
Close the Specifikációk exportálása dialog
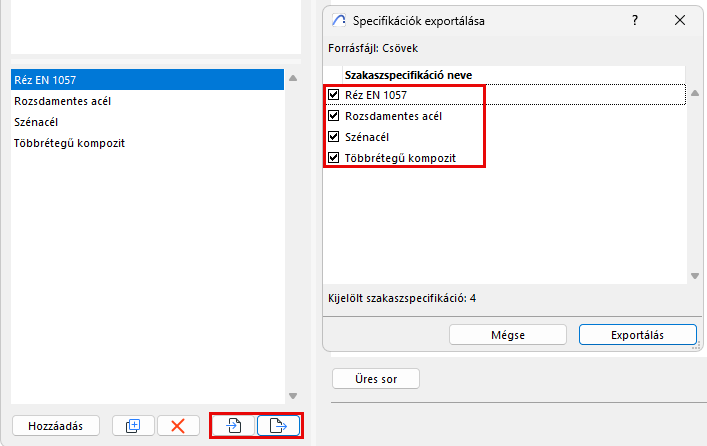pos(680,20)
